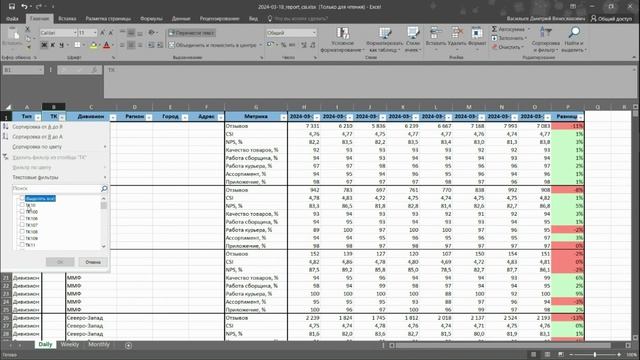Image resolution: width=640 pixels, height=360 pixels.
Task: Click the zoom slider in status bar
Action: coord(595,355)
